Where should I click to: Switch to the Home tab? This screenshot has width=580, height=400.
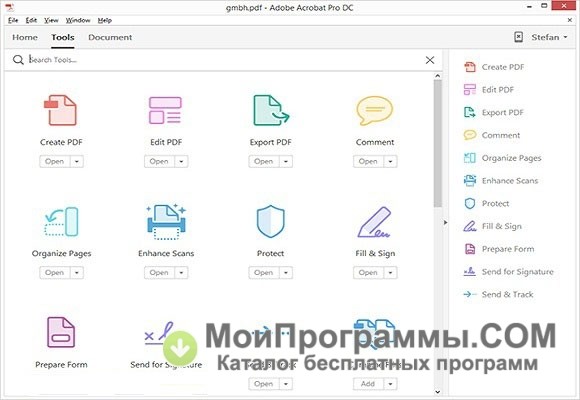tap(25, 37)
